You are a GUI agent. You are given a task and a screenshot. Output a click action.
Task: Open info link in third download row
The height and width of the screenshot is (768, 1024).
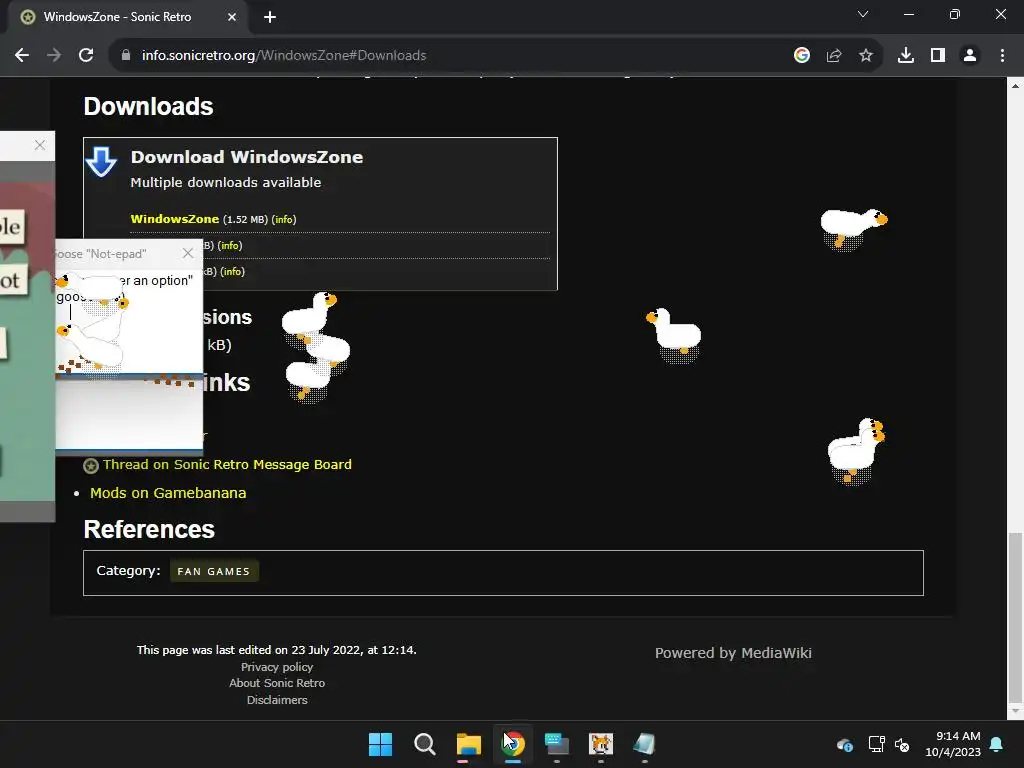click(x=232, y=272)
